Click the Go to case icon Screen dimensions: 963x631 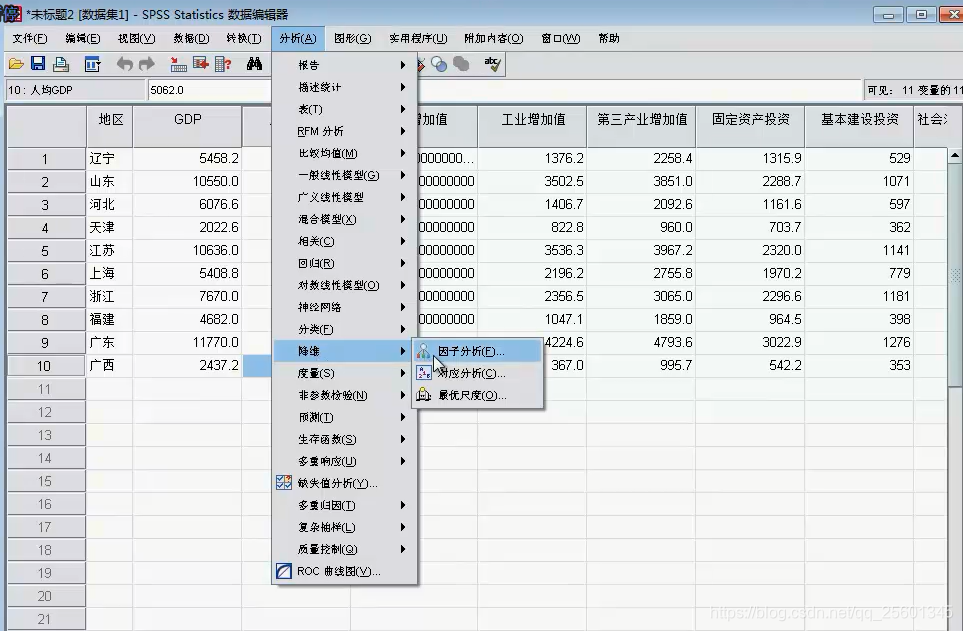click(179, 64)
